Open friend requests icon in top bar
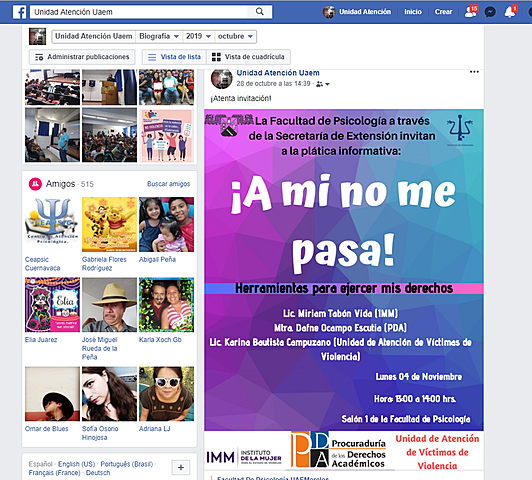This screenshot has height=480, width=532. (471, 12)
